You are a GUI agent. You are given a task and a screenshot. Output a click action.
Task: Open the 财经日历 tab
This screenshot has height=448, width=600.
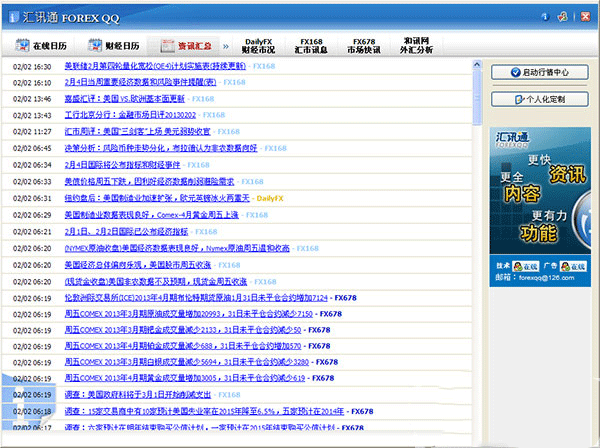tap(114, 46)
